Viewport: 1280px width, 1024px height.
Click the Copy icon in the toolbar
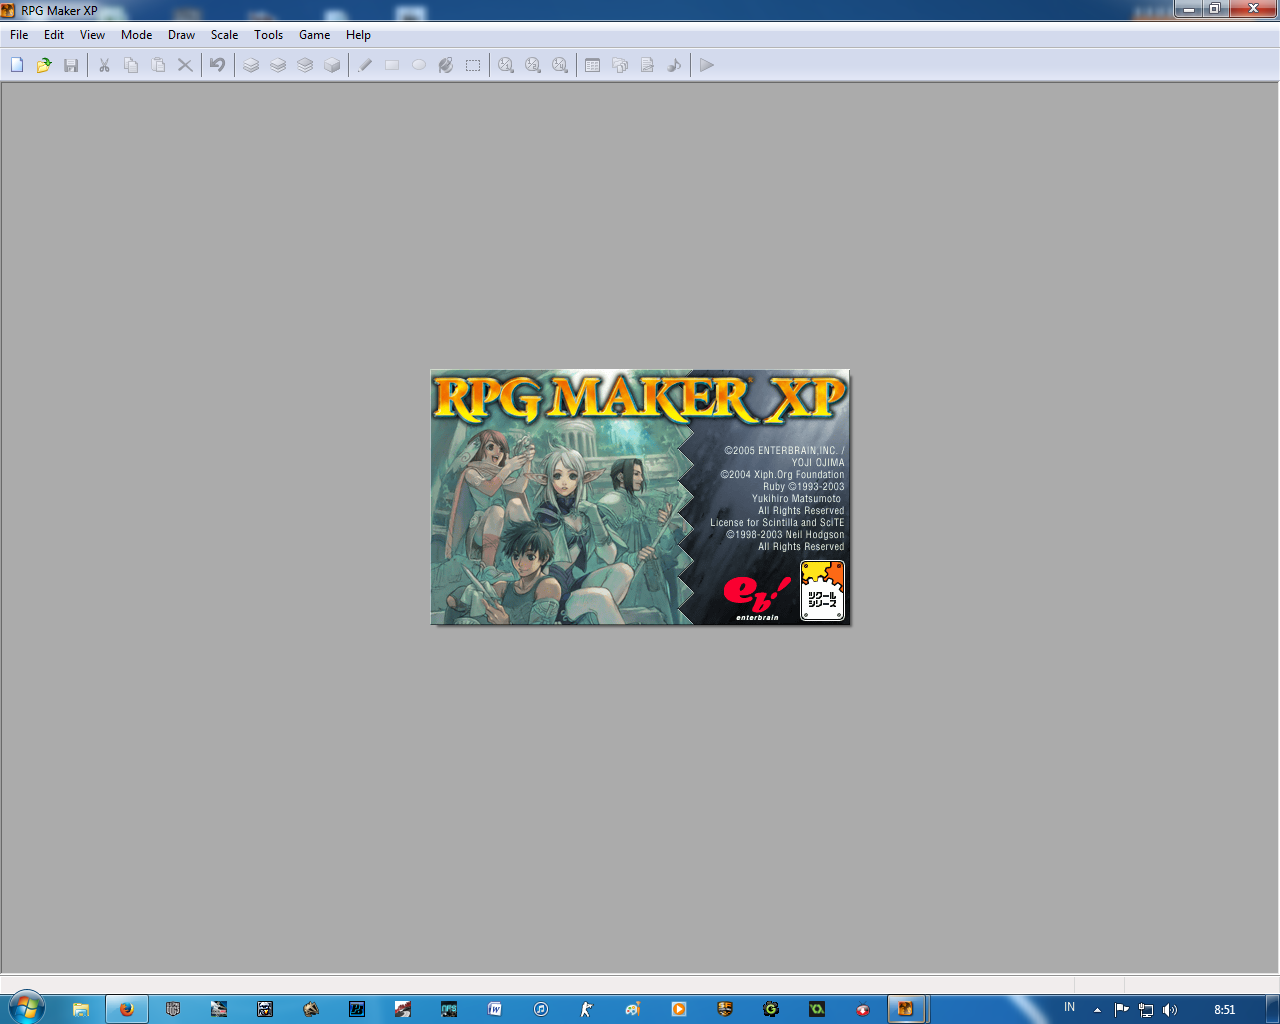coord(131,65)
